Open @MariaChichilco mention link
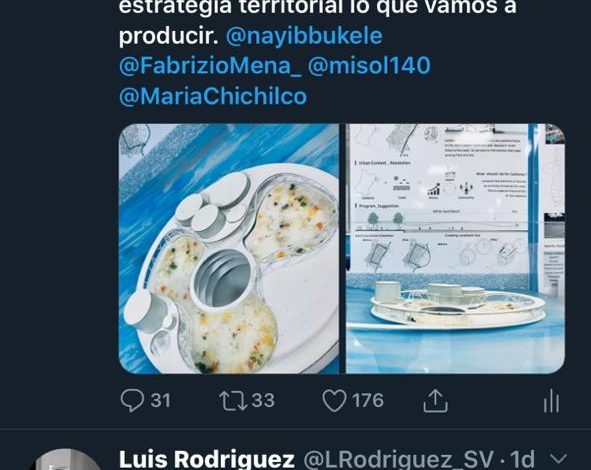591x470 pixels. point(213,96)
